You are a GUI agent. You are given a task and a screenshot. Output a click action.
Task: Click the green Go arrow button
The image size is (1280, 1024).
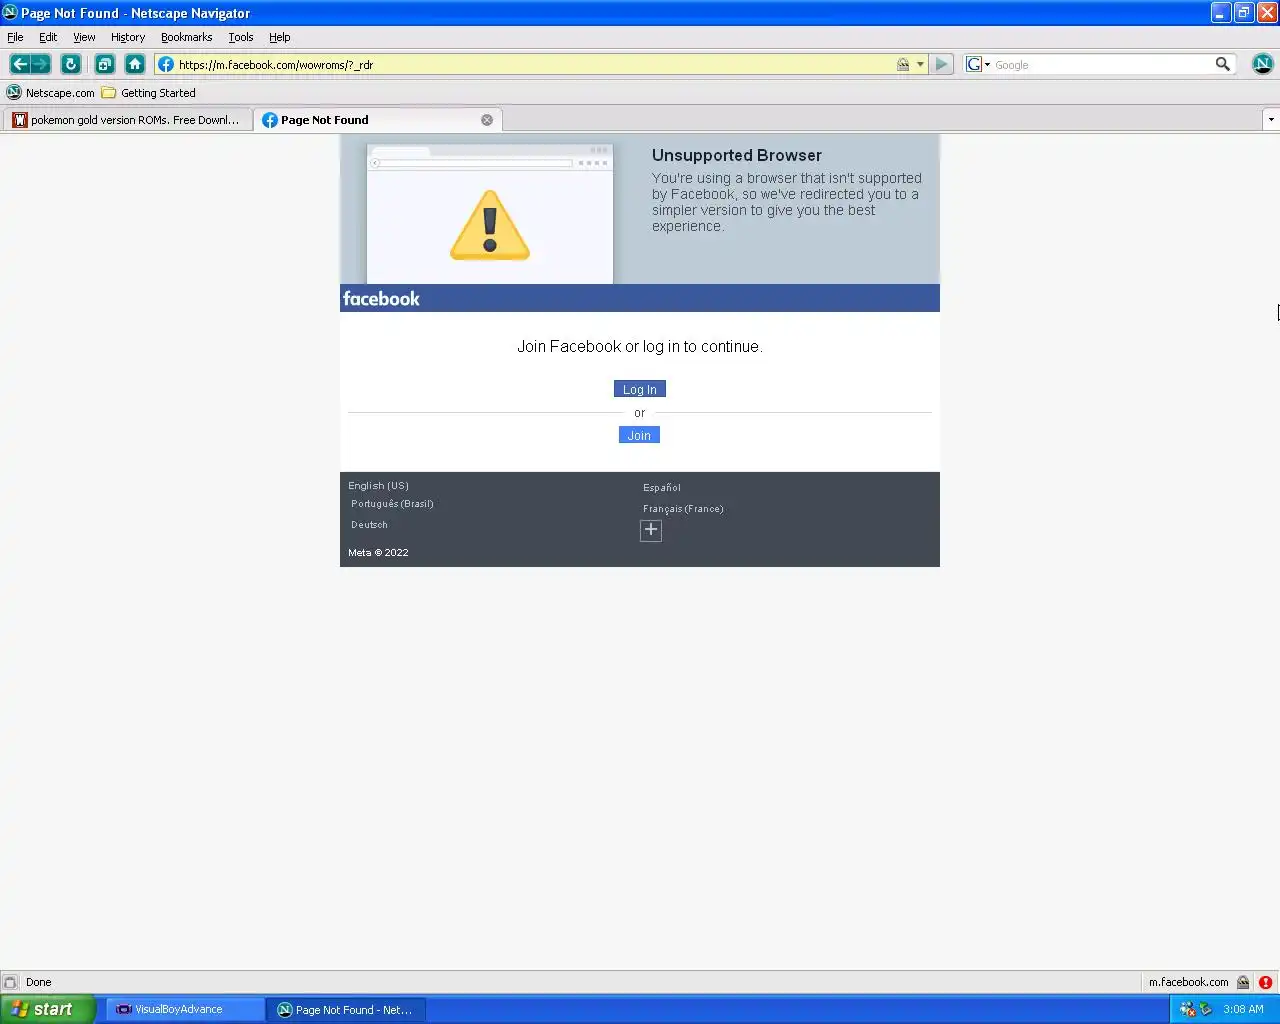click(x=941, y=64)
